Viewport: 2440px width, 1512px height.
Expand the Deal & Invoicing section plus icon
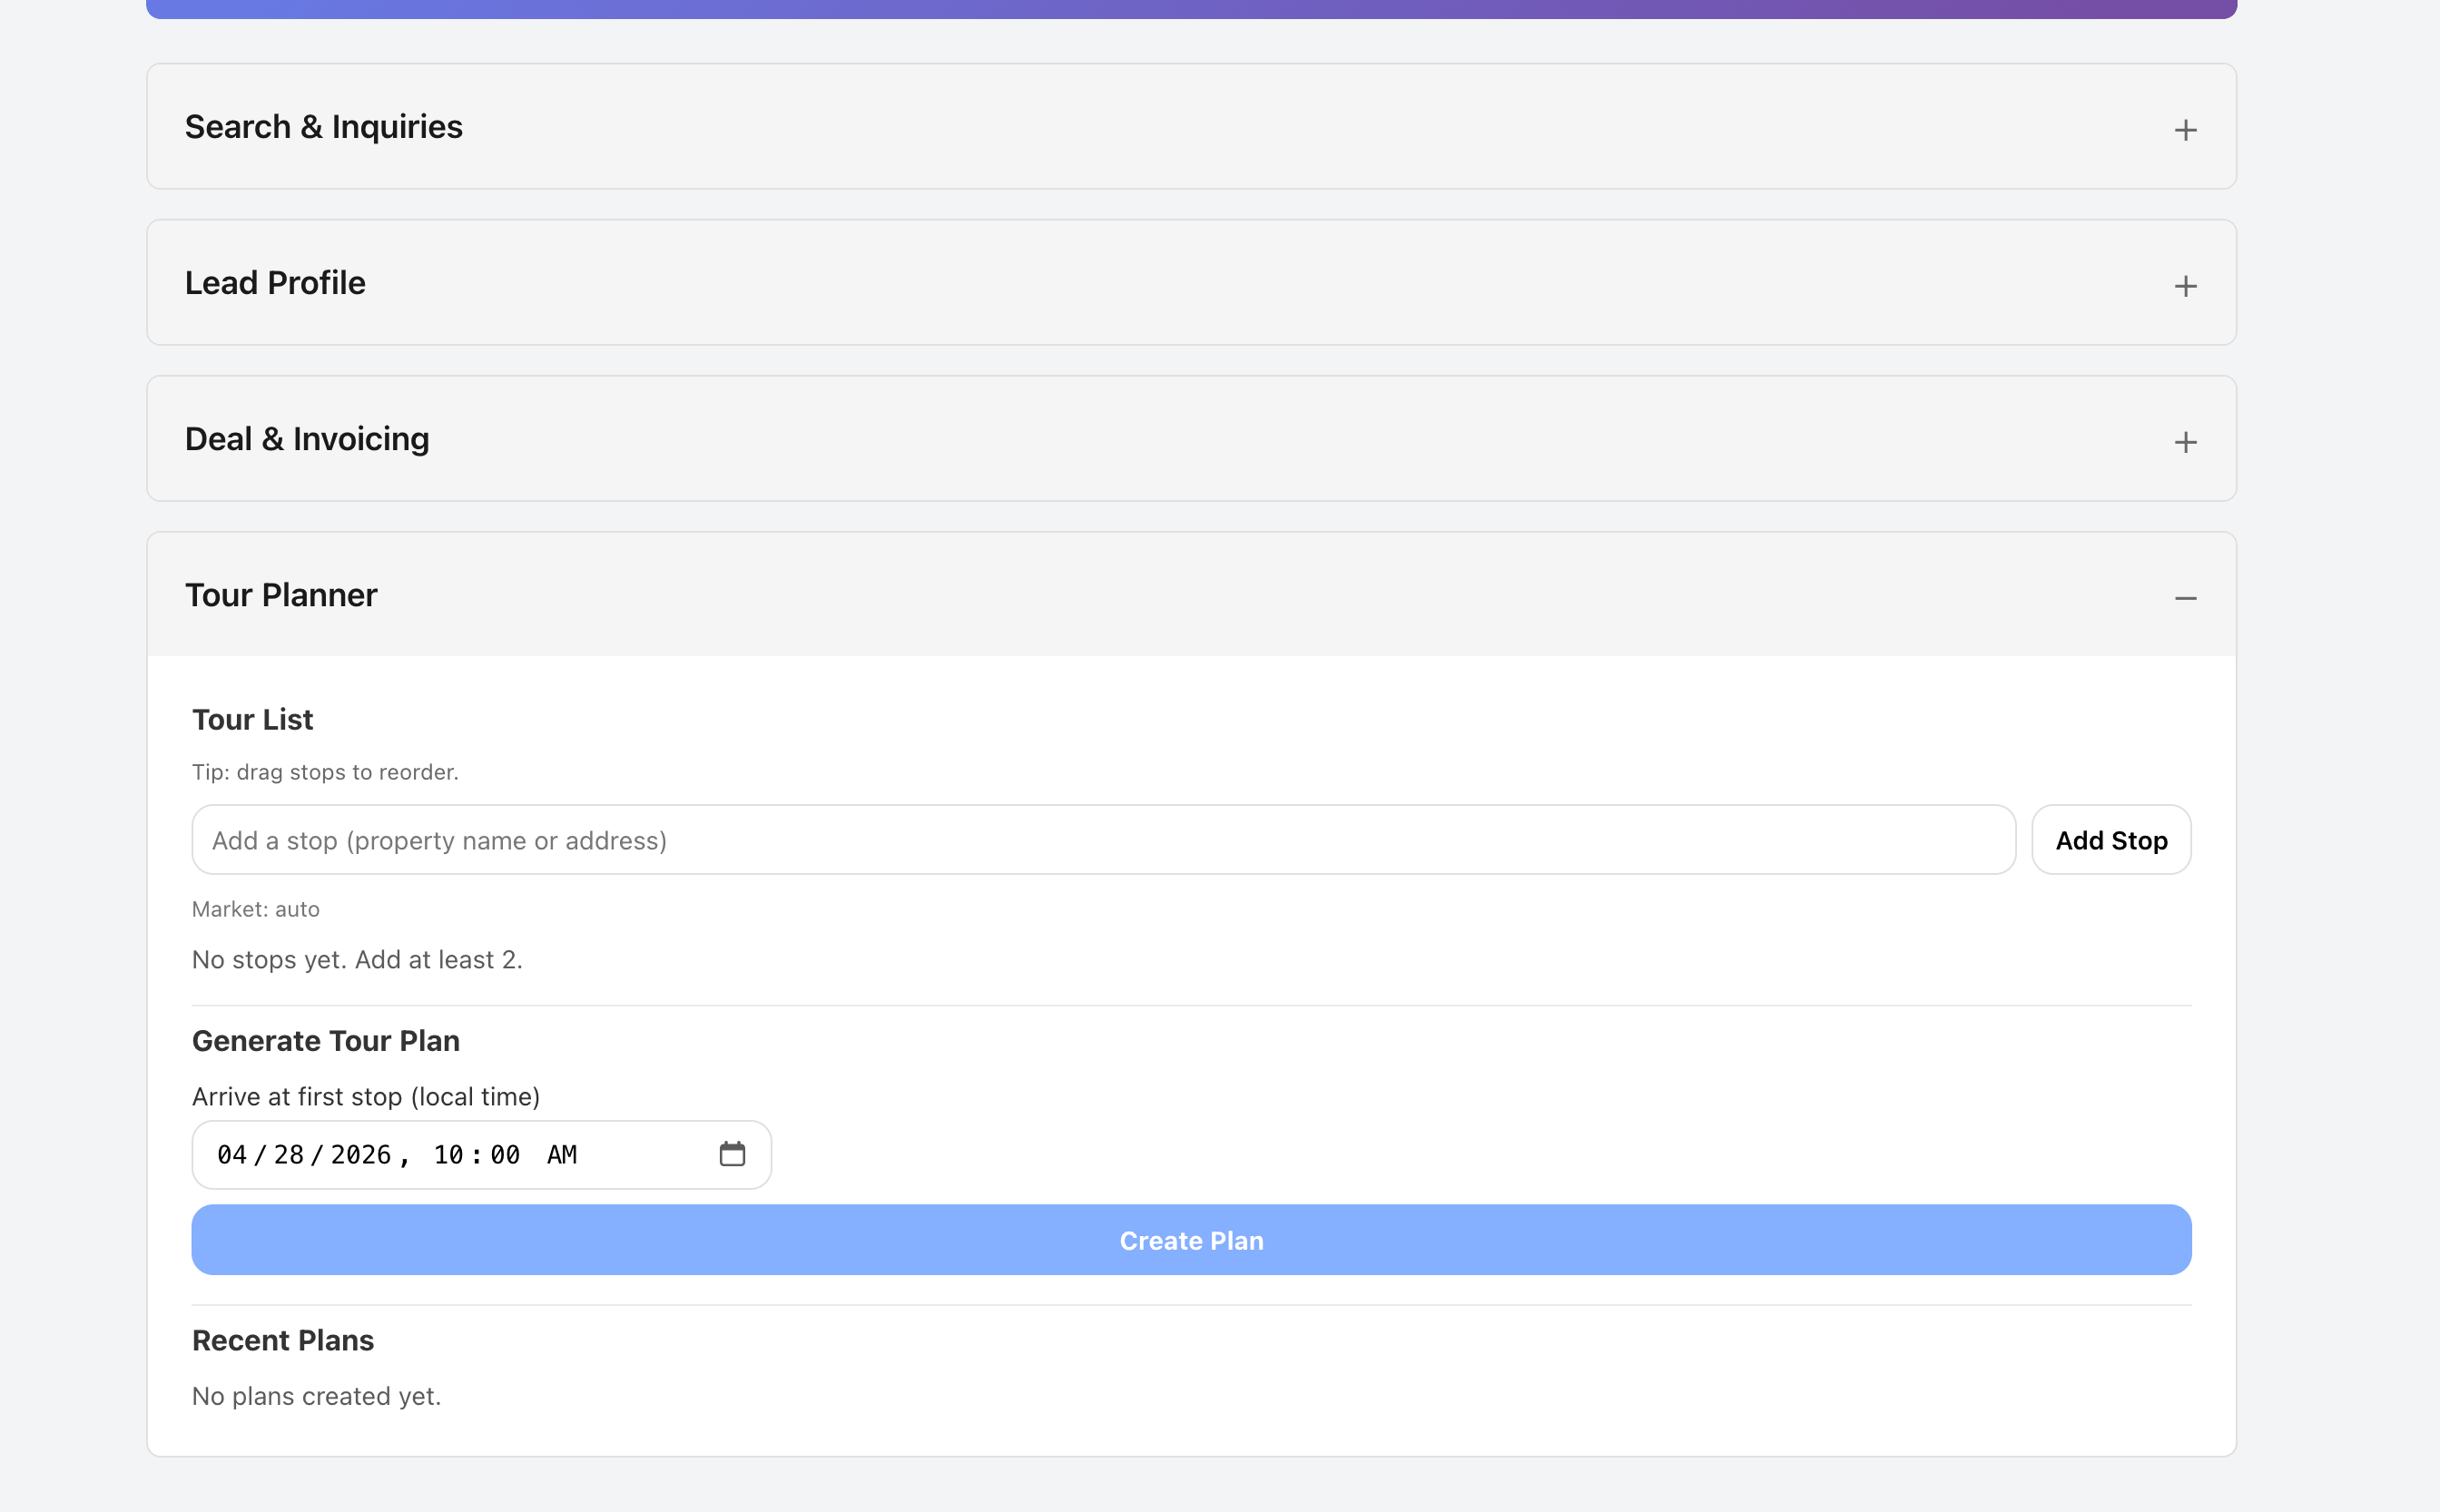point(2185,442)
